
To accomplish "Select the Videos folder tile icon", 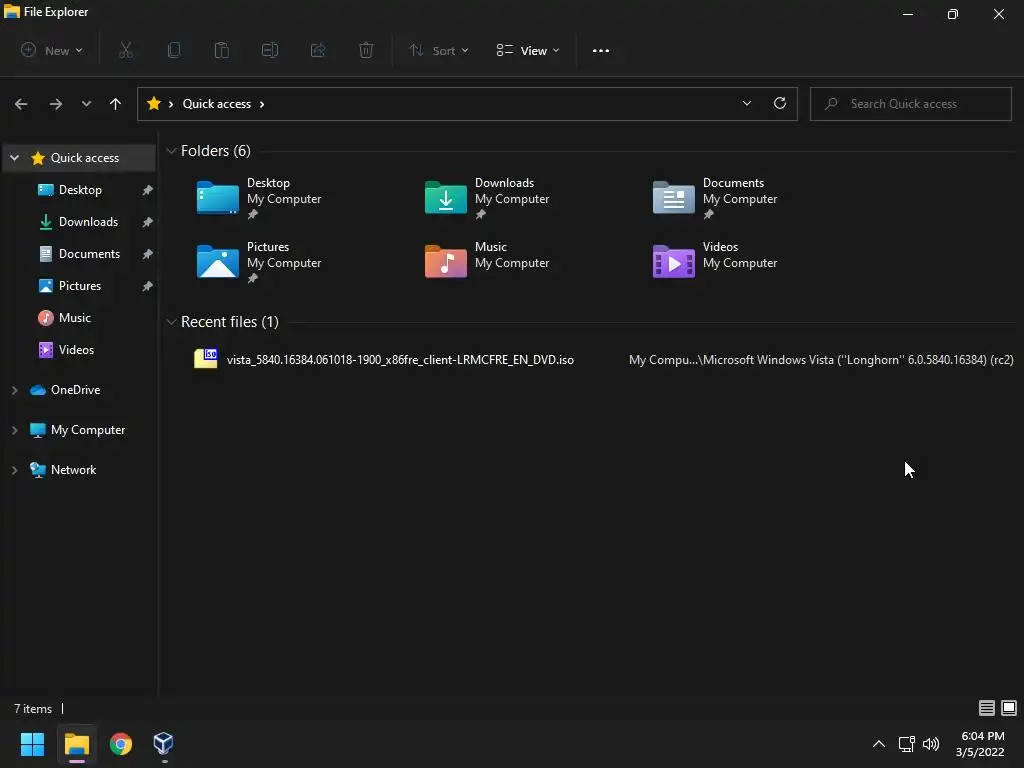I will (x=673, y=262).
